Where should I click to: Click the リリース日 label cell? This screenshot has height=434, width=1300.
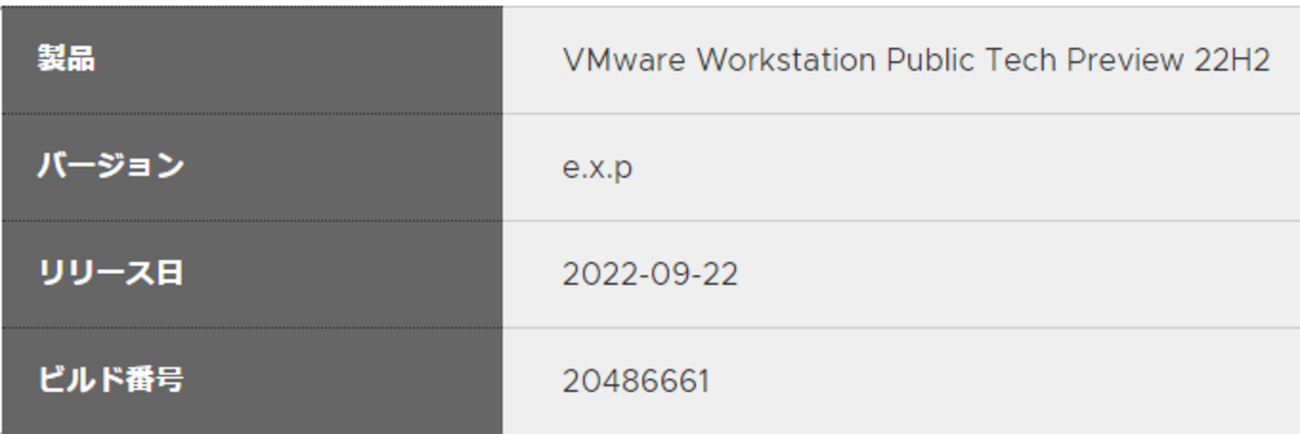coord(251,274)
